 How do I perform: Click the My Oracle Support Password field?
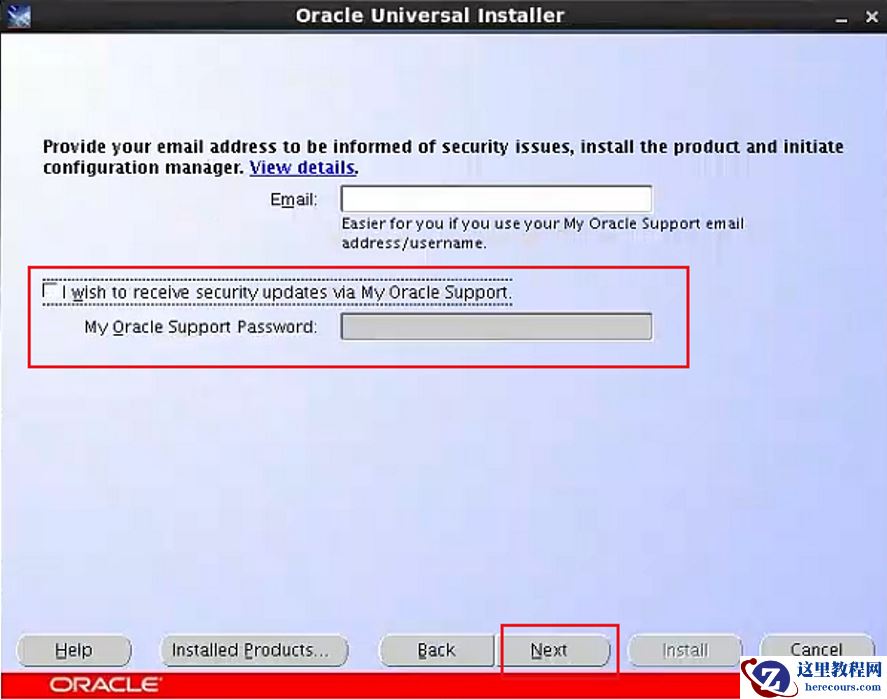pos(496,326)
